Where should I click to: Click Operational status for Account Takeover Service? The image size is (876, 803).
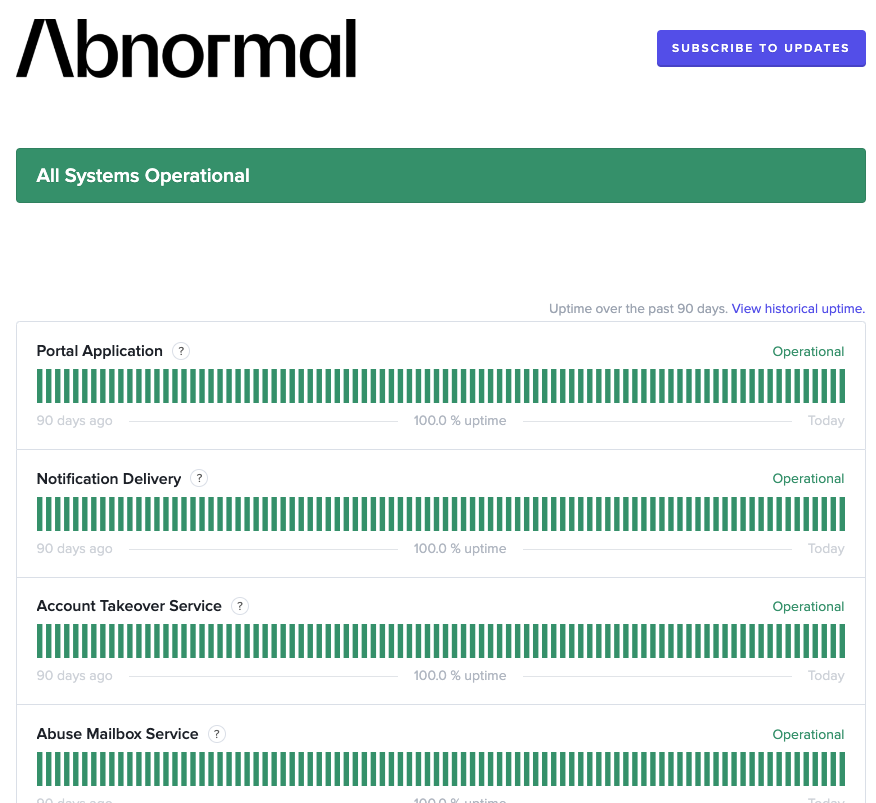[808, 606]
